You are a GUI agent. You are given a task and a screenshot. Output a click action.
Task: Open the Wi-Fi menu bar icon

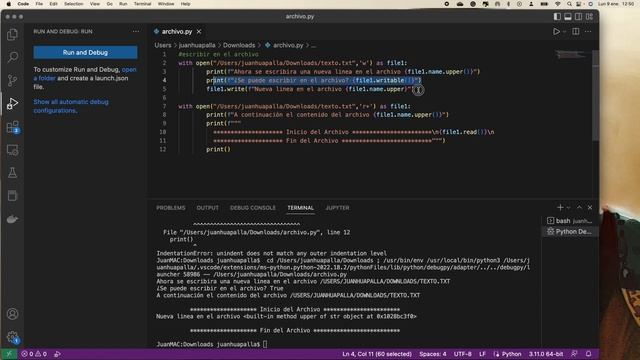[558, 4]
